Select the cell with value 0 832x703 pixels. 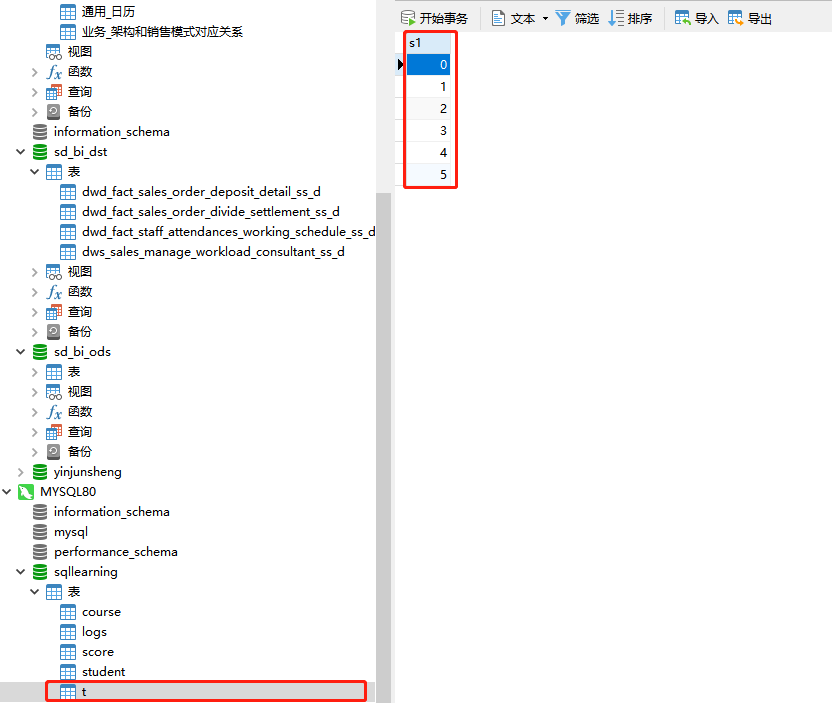[x=428, y=65]
